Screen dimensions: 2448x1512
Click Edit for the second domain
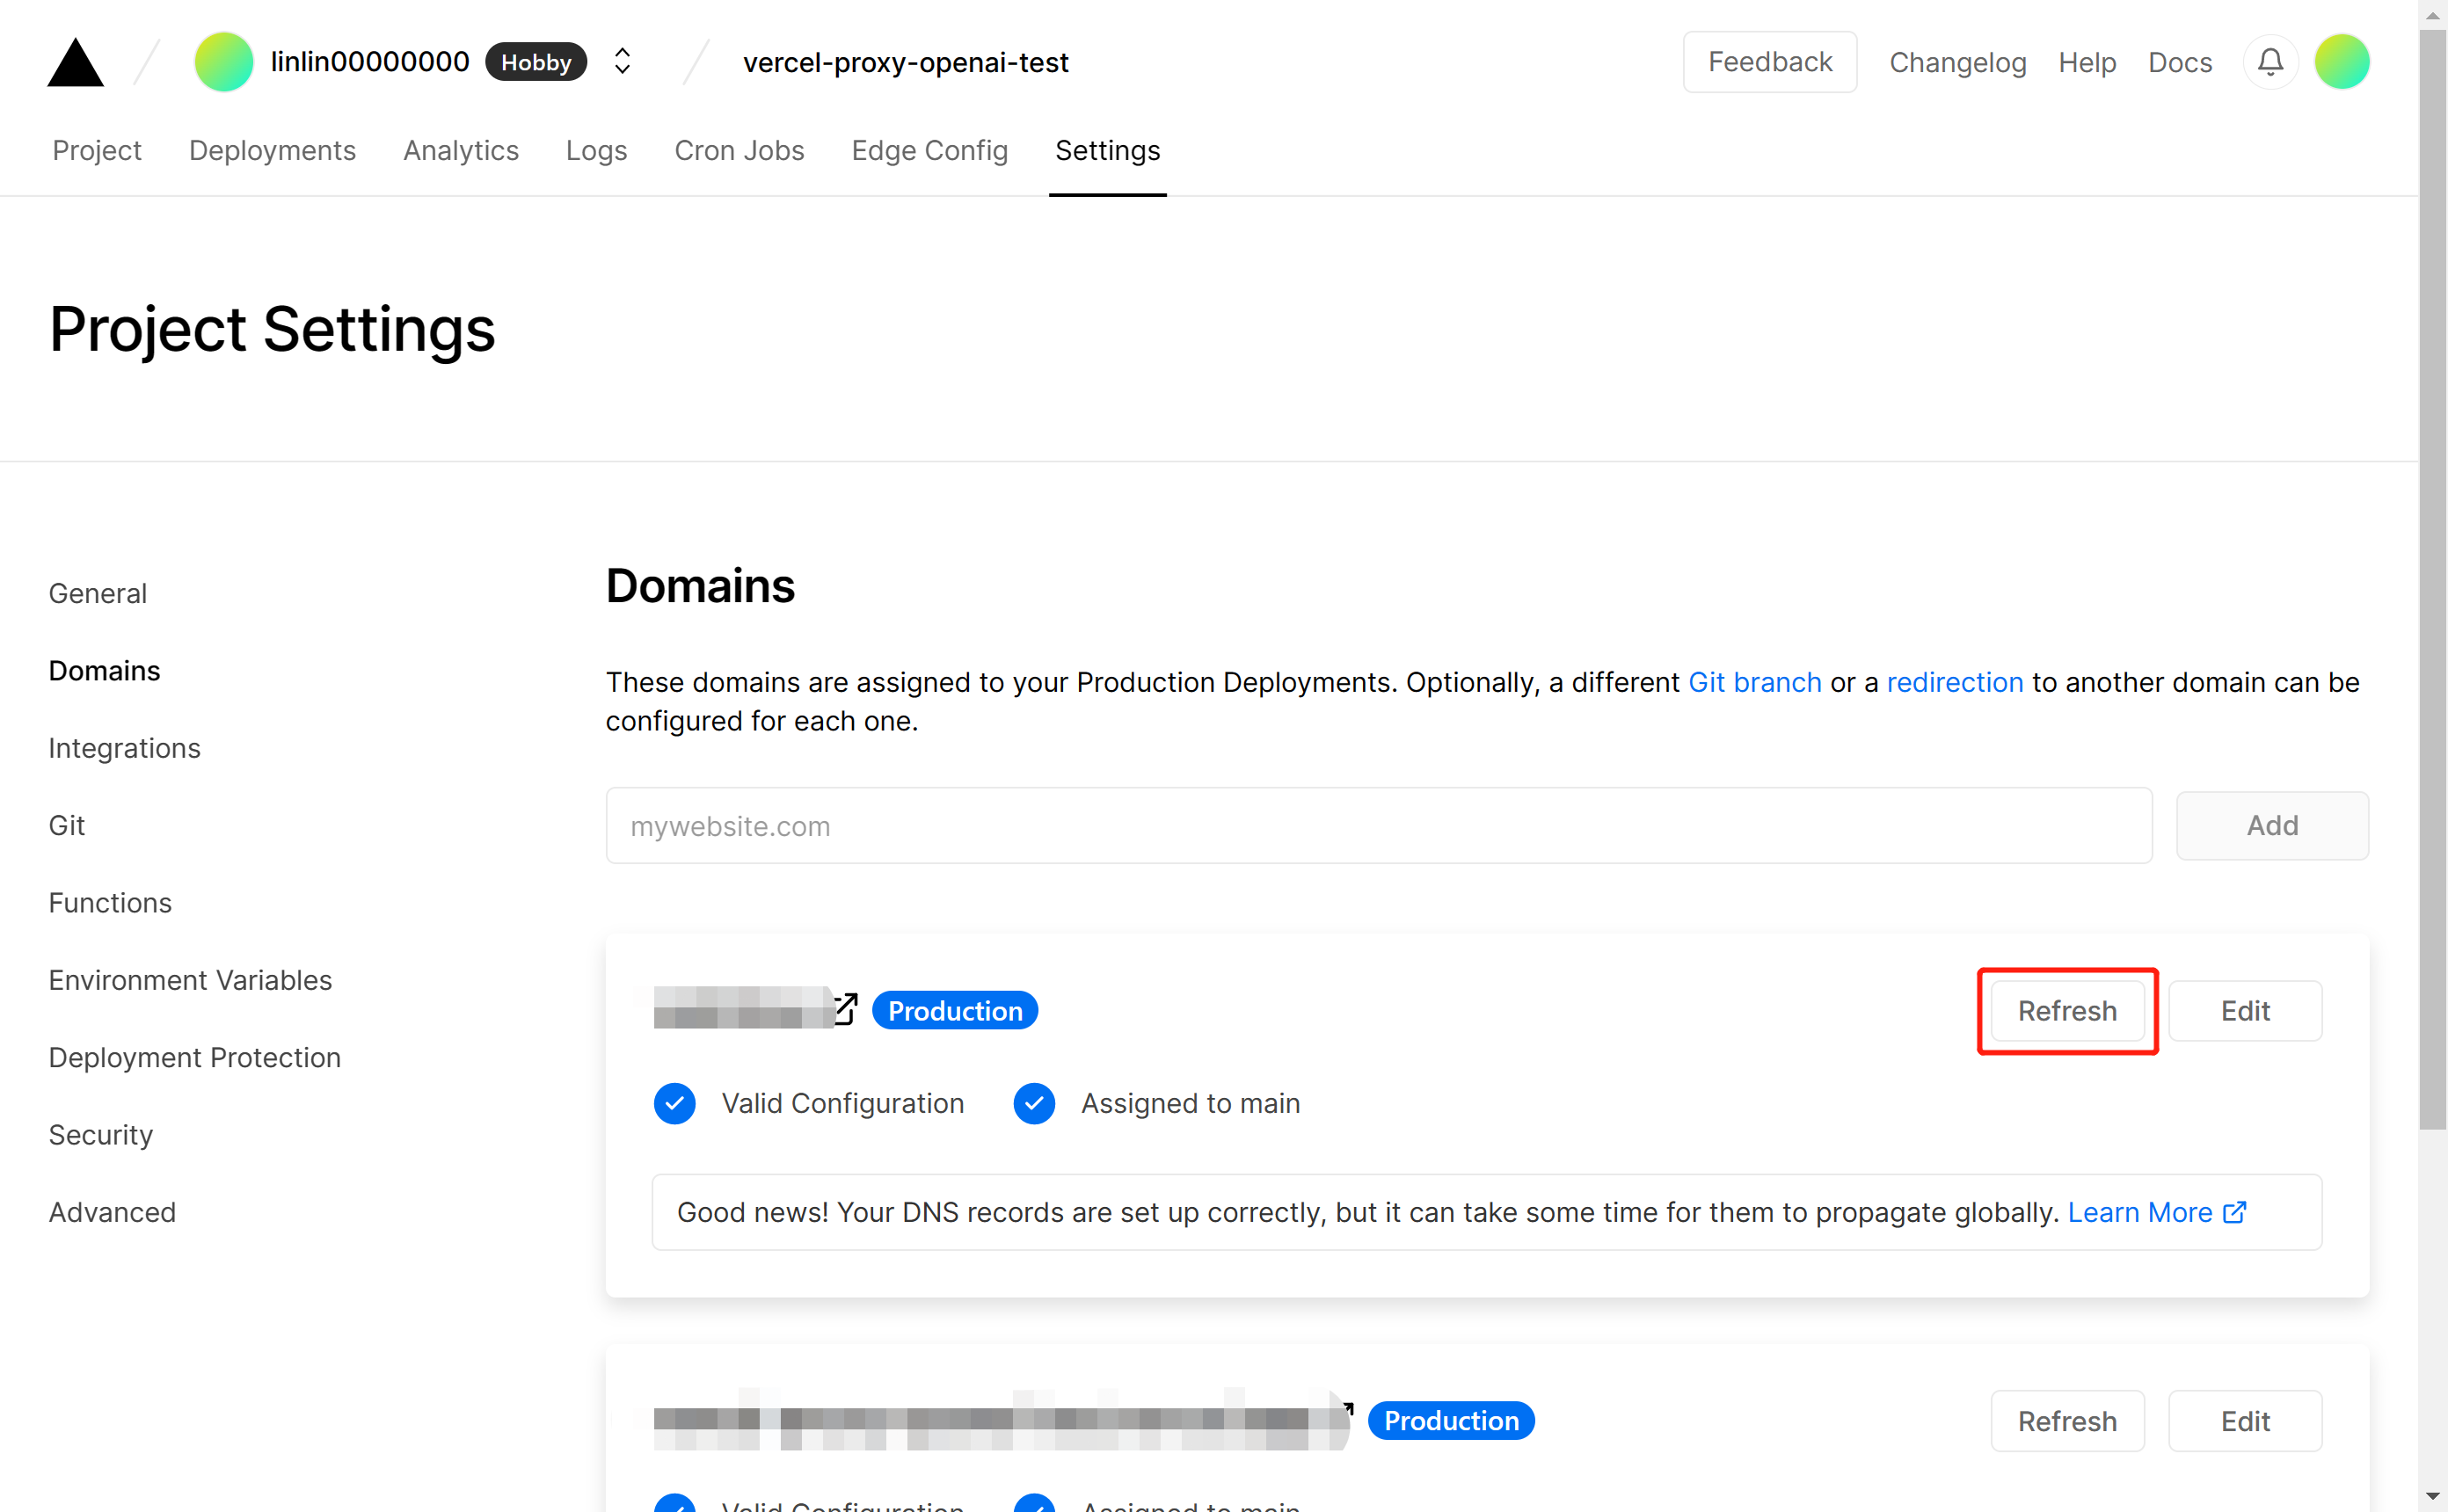pyautogui.click(x=2244, y=1420)
